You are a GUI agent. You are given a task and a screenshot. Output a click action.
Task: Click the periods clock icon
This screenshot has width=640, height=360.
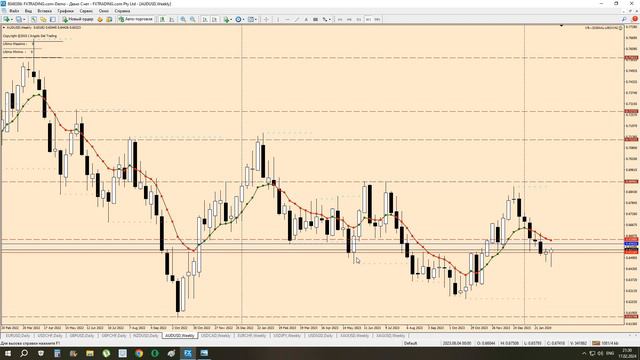(x=238, y=19)
